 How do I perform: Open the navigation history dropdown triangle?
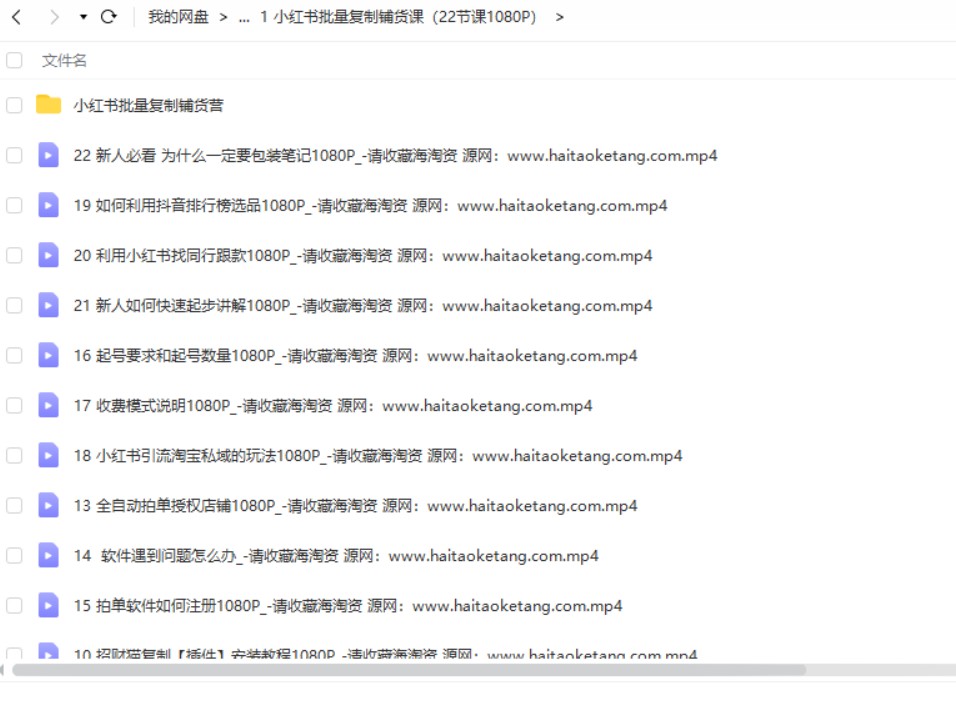83,17
